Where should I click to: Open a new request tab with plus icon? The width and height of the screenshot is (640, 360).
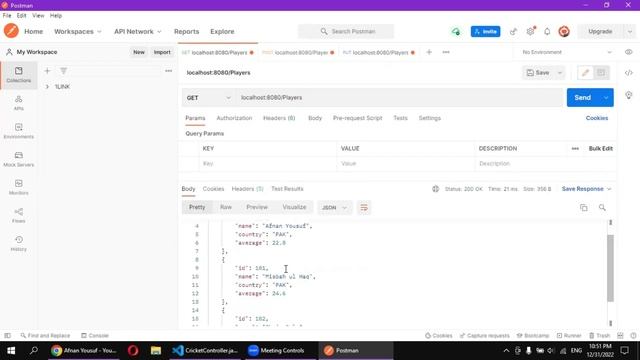429,52
